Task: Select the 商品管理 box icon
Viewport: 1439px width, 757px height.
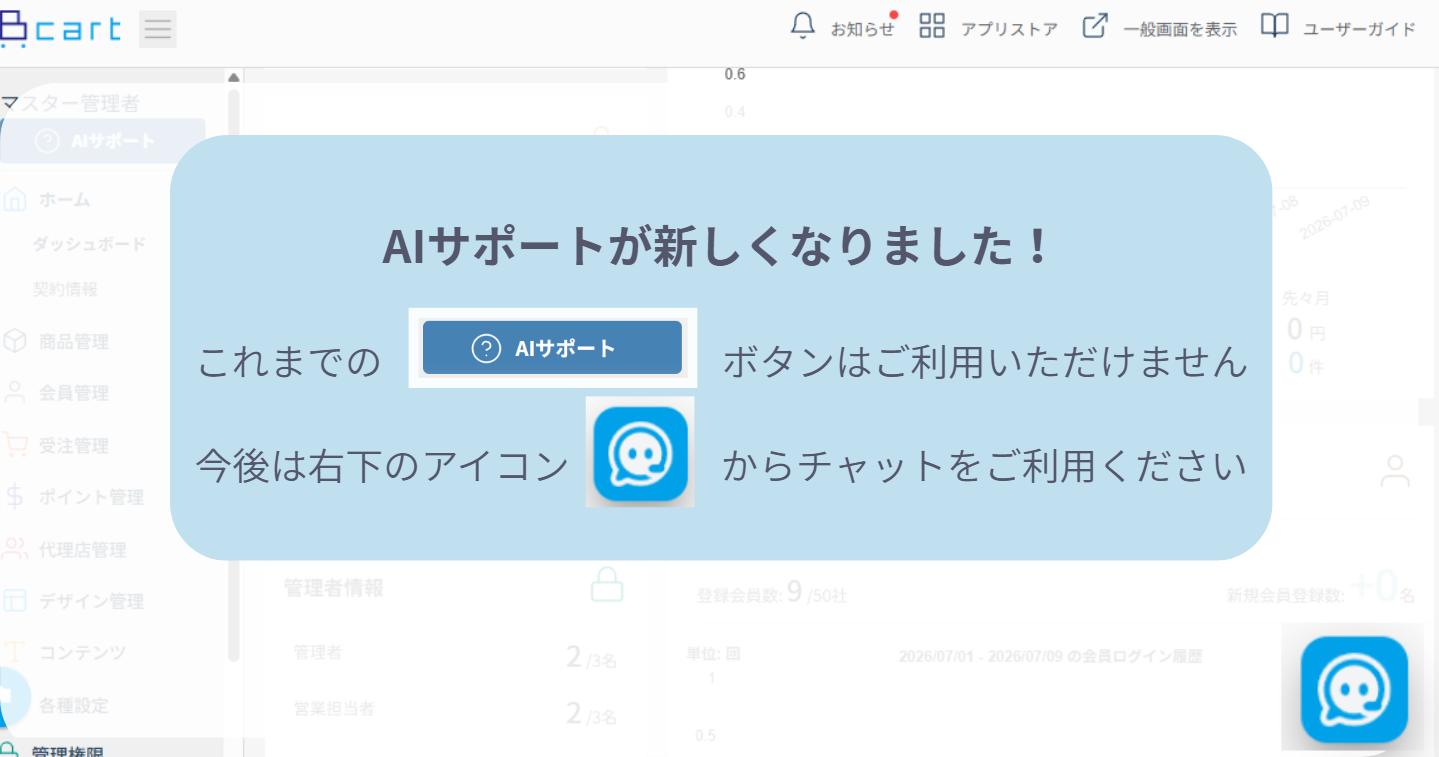Action: (x=15, y=342)
